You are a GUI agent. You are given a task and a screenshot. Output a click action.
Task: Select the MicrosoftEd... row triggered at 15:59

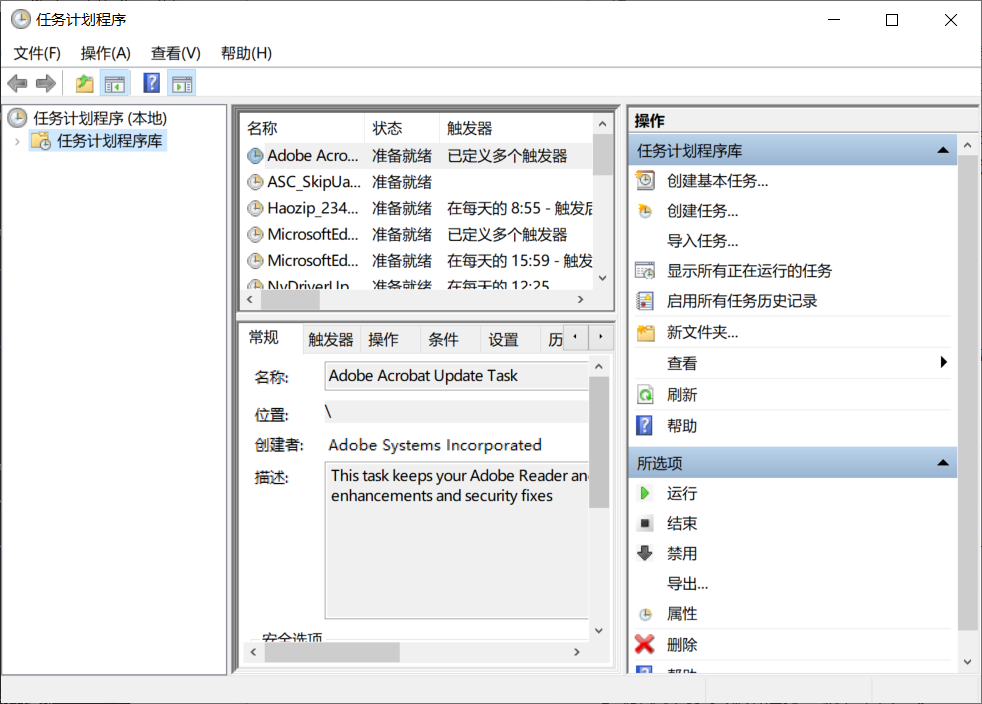coord(417,261)
